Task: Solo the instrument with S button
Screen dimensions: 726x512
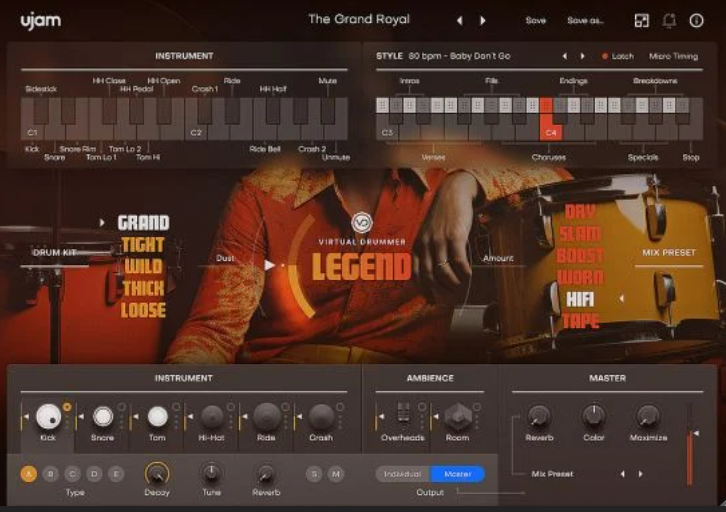Action: [314, 474]
